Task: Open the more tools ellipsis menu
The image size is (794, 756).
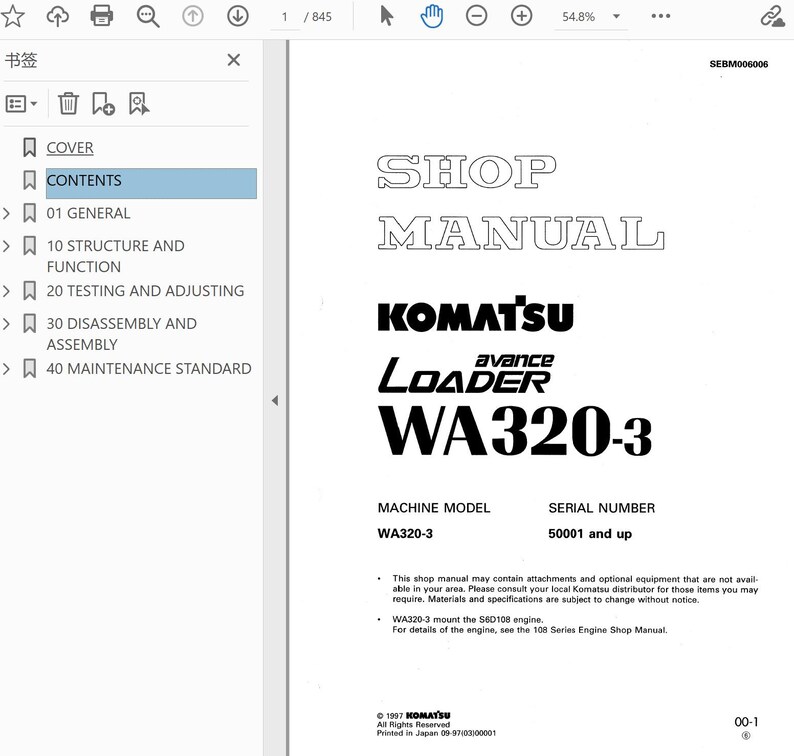Action: tap(661, 16)
